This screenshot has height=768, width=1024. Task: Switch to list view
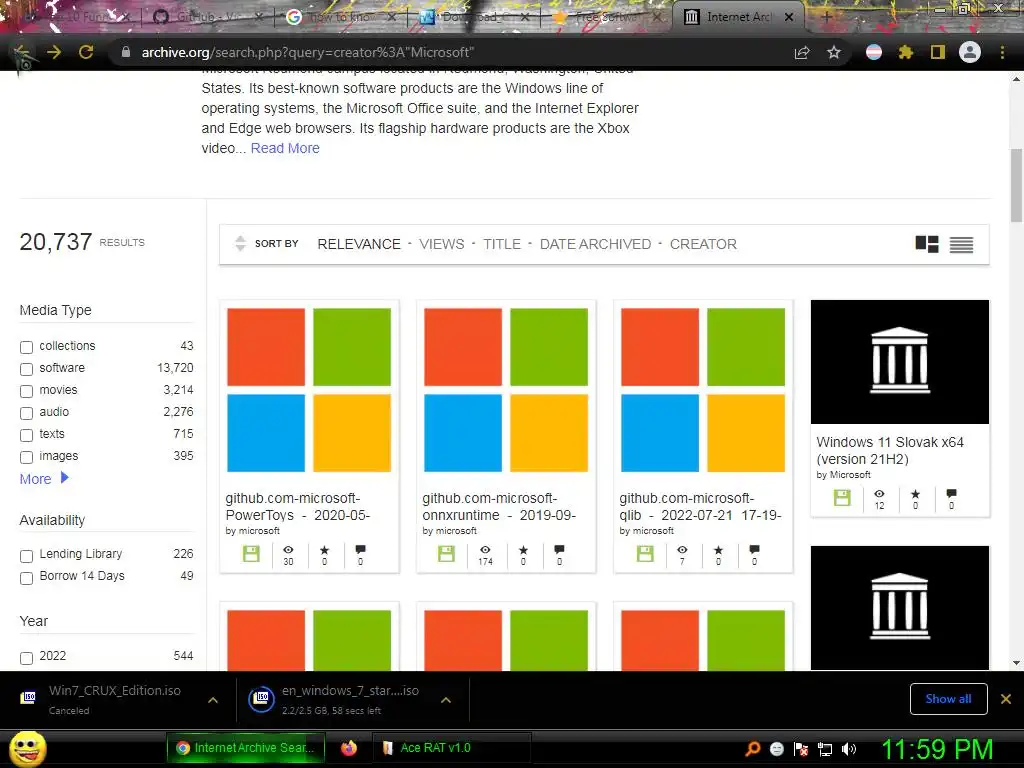coord(961,244)
